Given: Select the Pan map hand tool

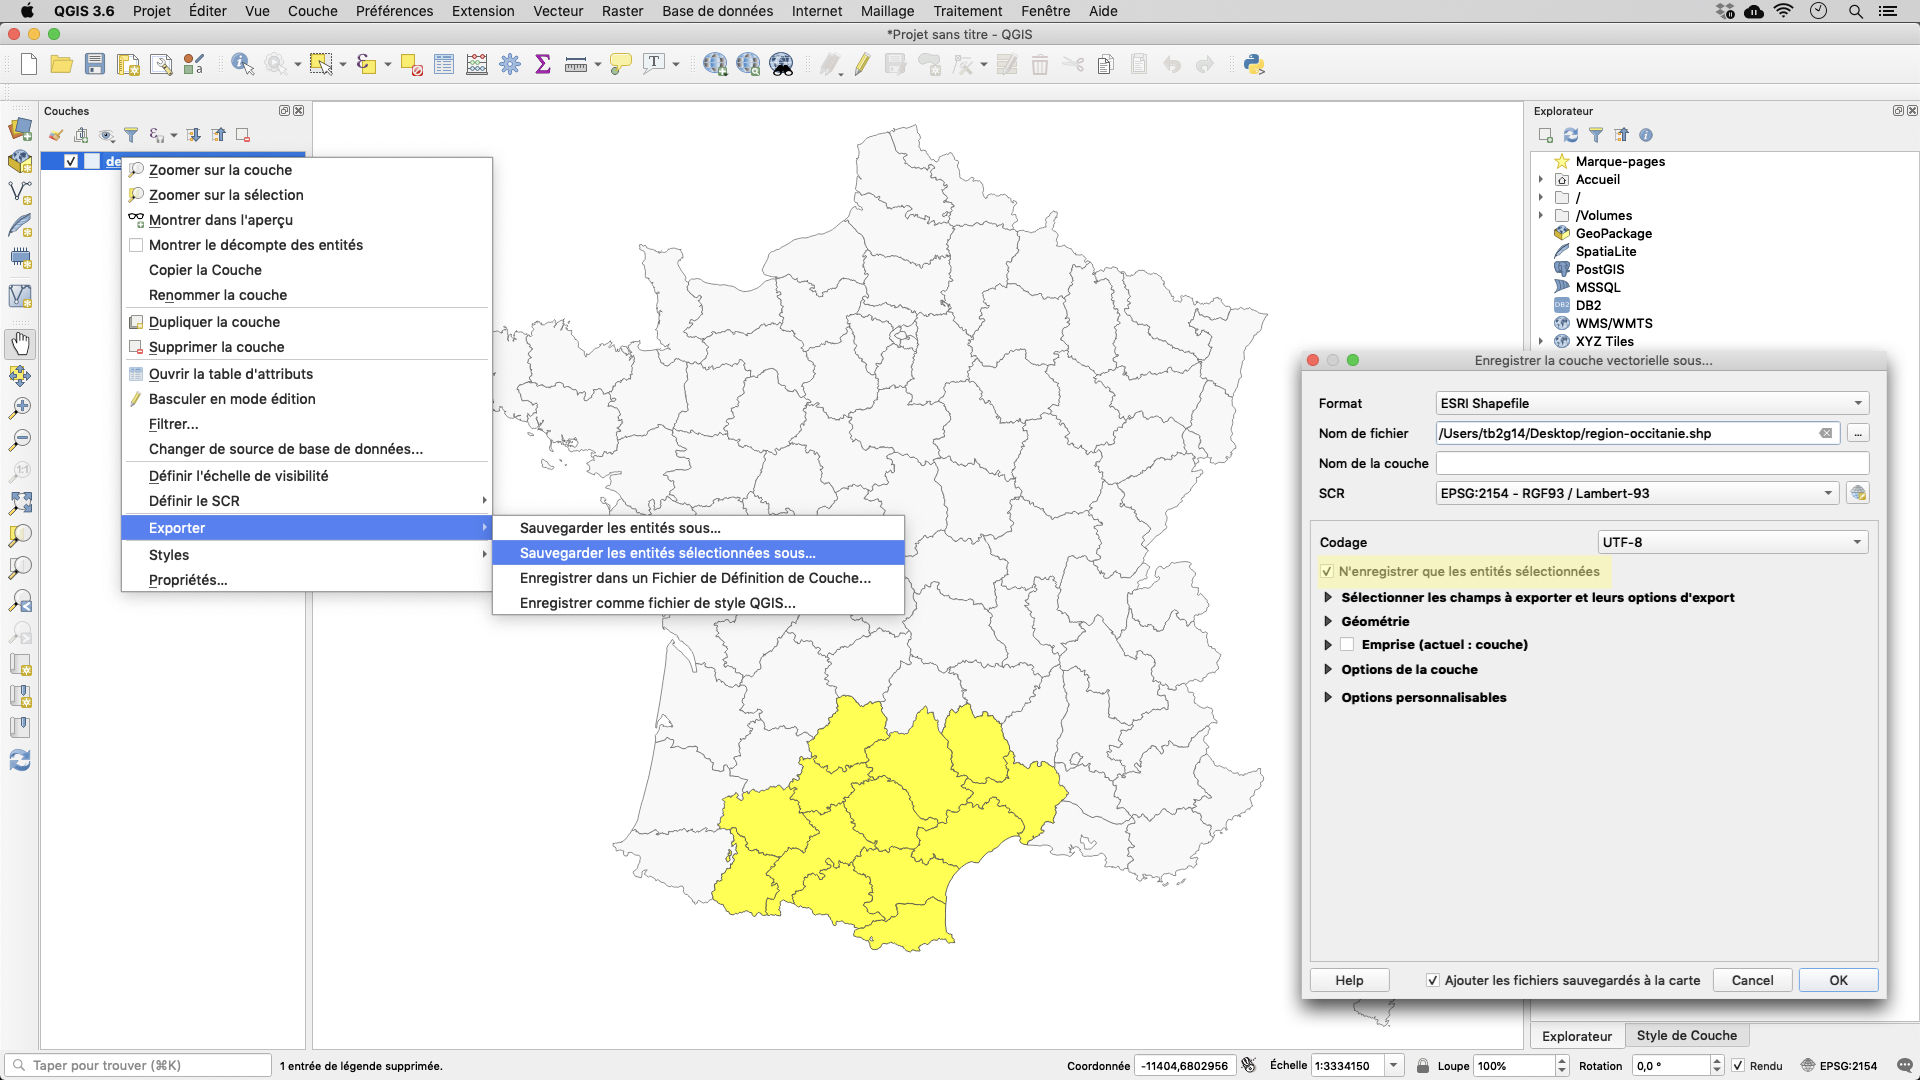Looking at the screenshot, I should (x=20, y=344).
